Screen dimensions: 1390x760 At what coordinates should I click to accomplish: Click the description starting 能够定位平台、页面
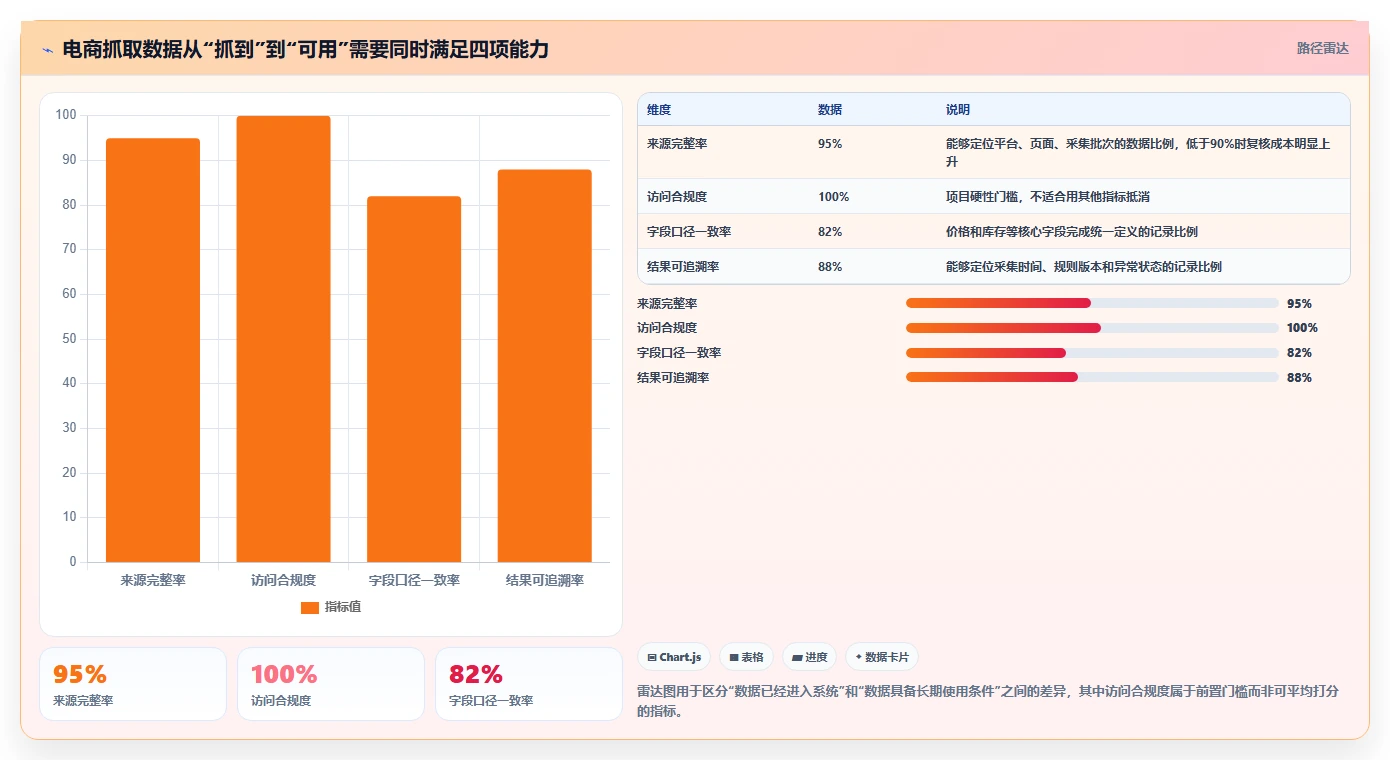(x=1138, y=152)
